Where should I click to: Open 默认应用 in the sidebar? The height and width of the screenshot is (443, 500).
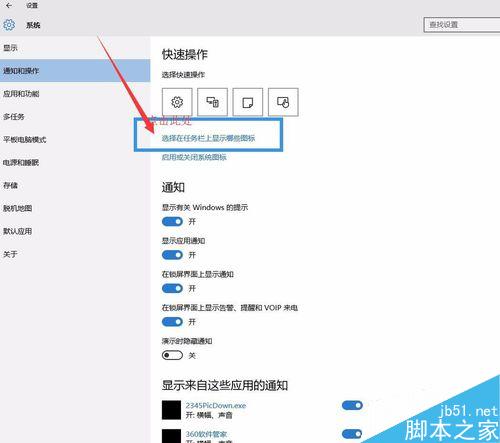click(75, 231)
